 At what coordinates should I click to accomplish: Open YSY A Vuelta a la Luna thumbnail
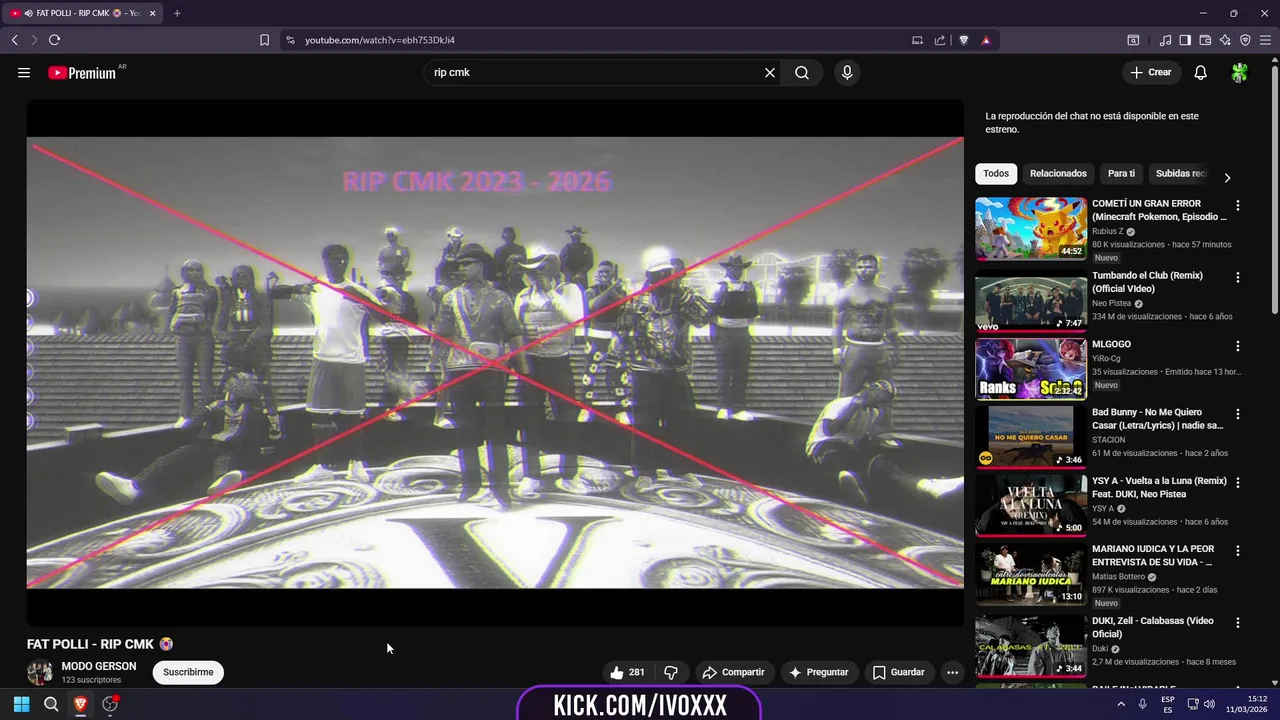pyautogui.click(x=1031, y=506)
